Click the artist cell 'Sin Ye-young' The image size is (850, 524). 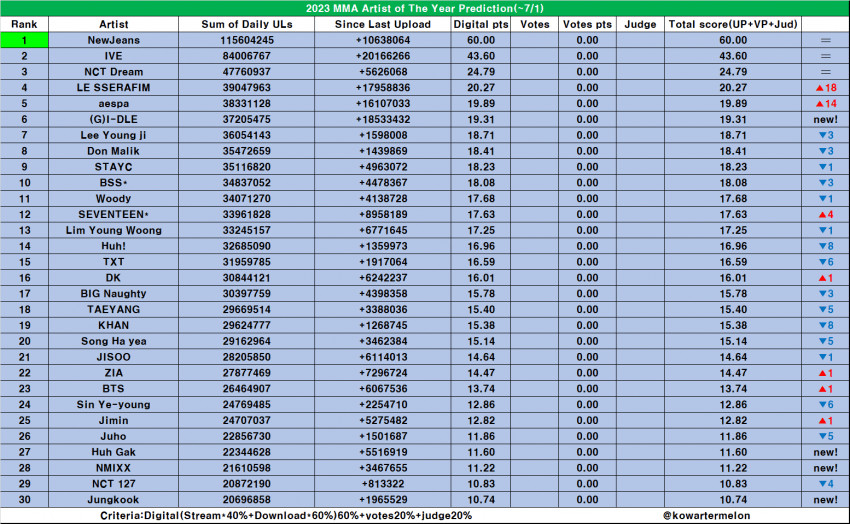[113, 404]
